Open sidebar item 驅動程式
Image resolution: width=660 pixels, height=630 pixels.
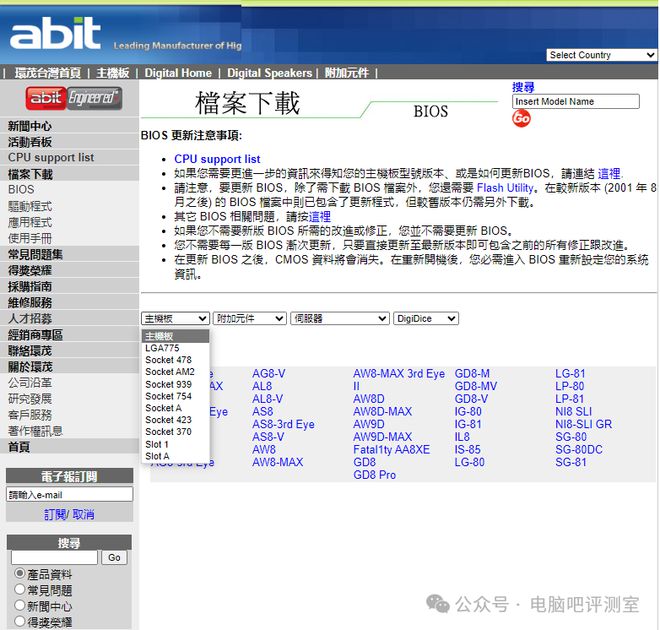tap(30, 206)
